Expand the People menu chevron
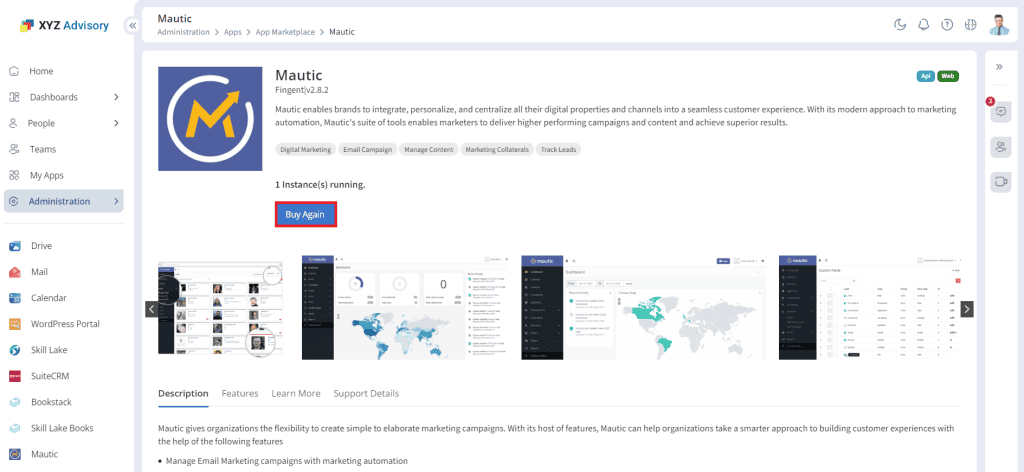This screenshot has height=472, width=1024. coord(116,123)
